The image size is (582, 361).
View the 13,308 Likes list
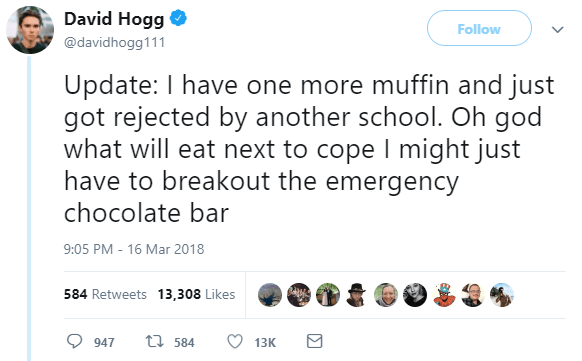pyautogui.click(x=196, y=294)
